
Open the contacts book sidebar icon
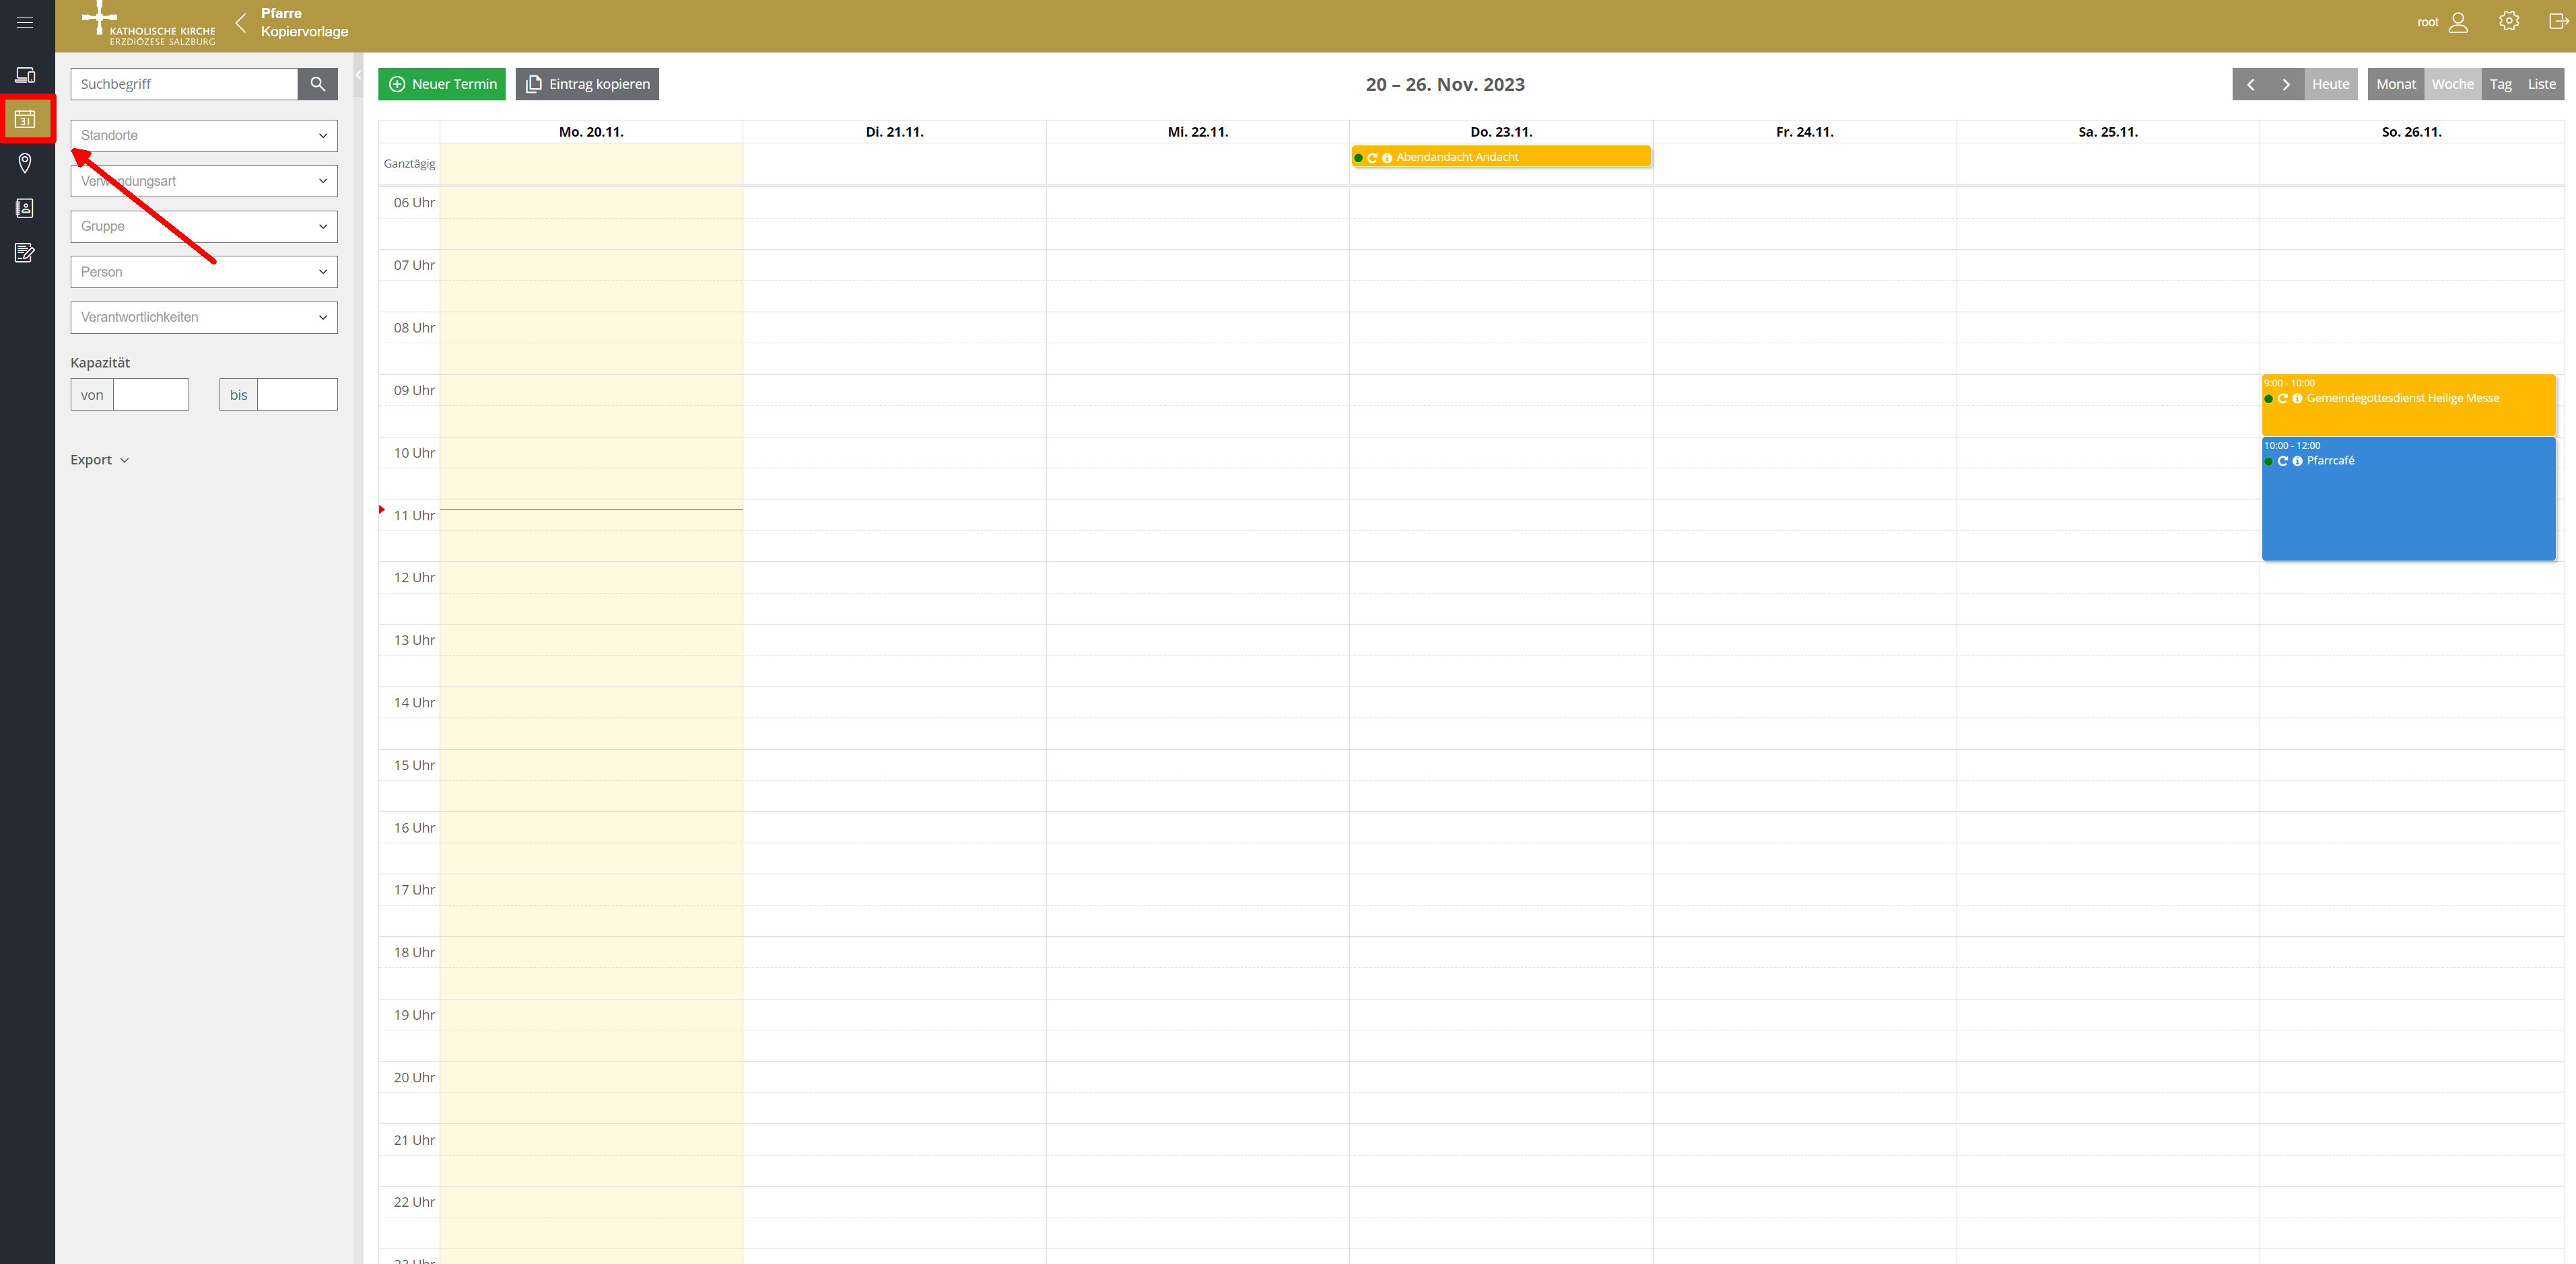click(25, 208)
